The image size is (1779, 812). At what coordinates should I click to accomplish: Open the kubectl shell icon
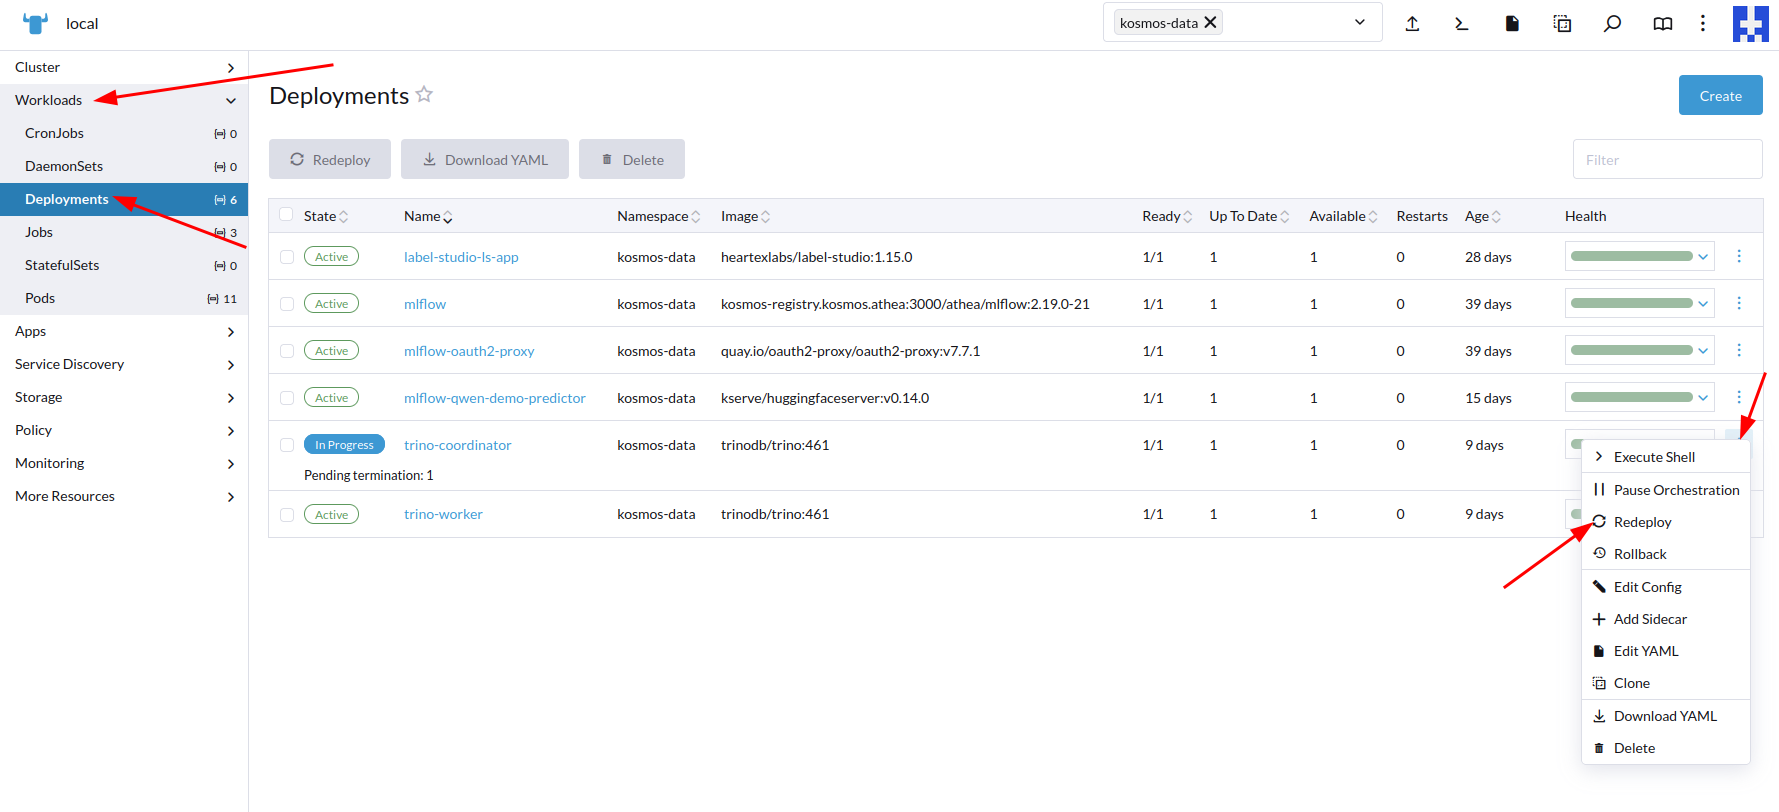(x=1461, y=24)
